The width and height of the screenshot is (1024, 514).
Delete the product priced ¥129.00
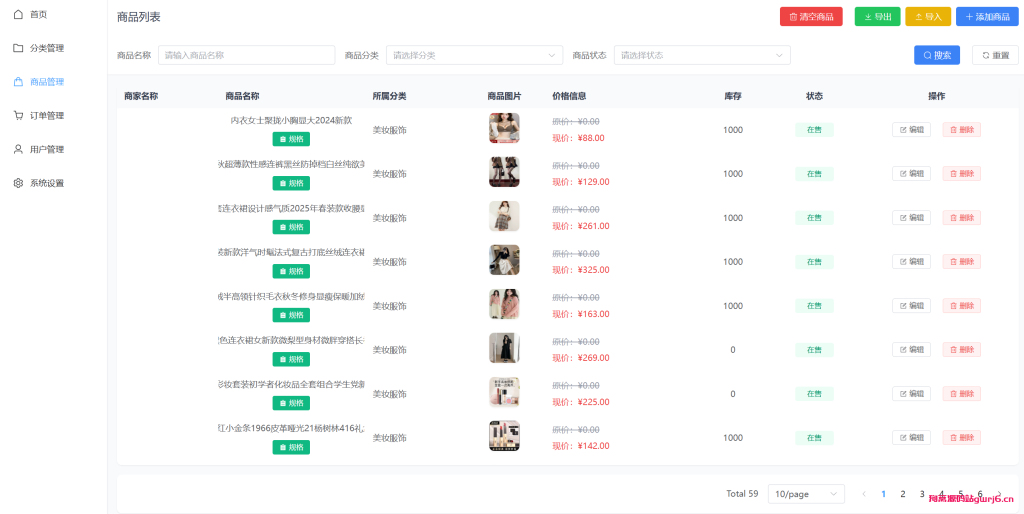[961, 174]
